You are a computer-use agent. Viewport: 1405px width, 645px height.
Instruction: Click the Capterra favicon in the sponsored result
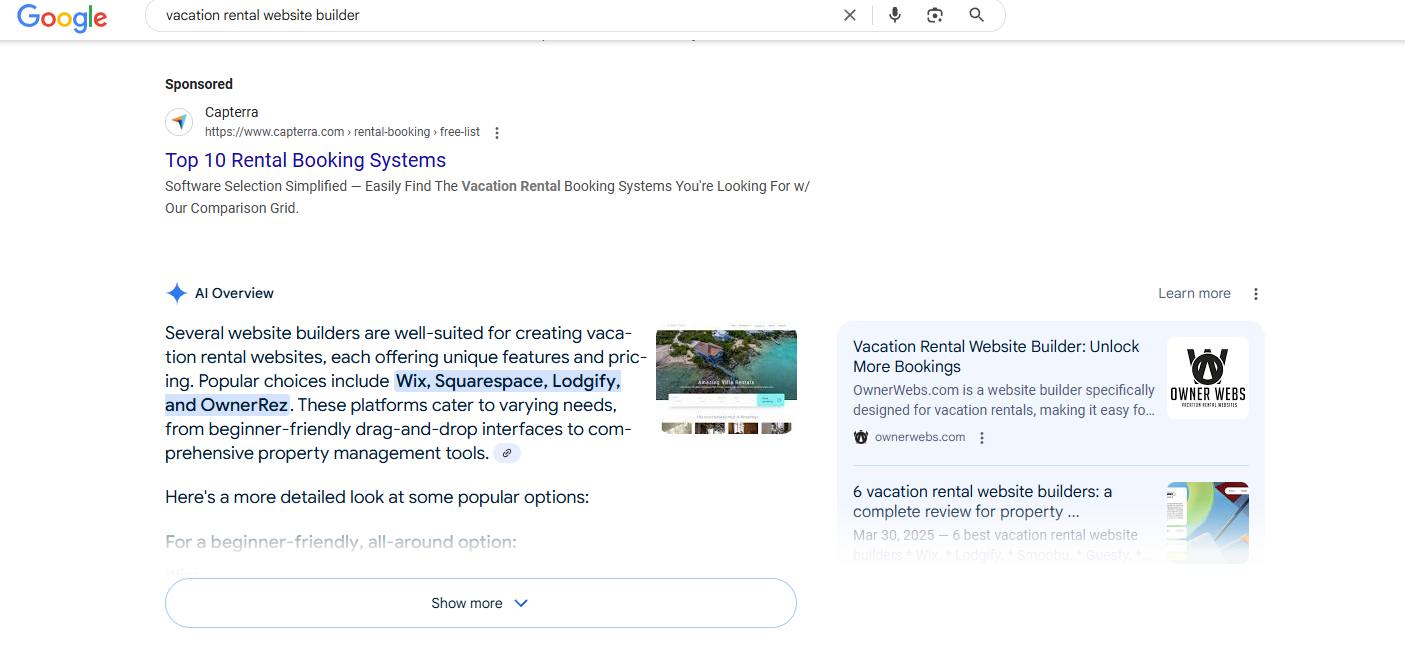[x=178, y=121]
